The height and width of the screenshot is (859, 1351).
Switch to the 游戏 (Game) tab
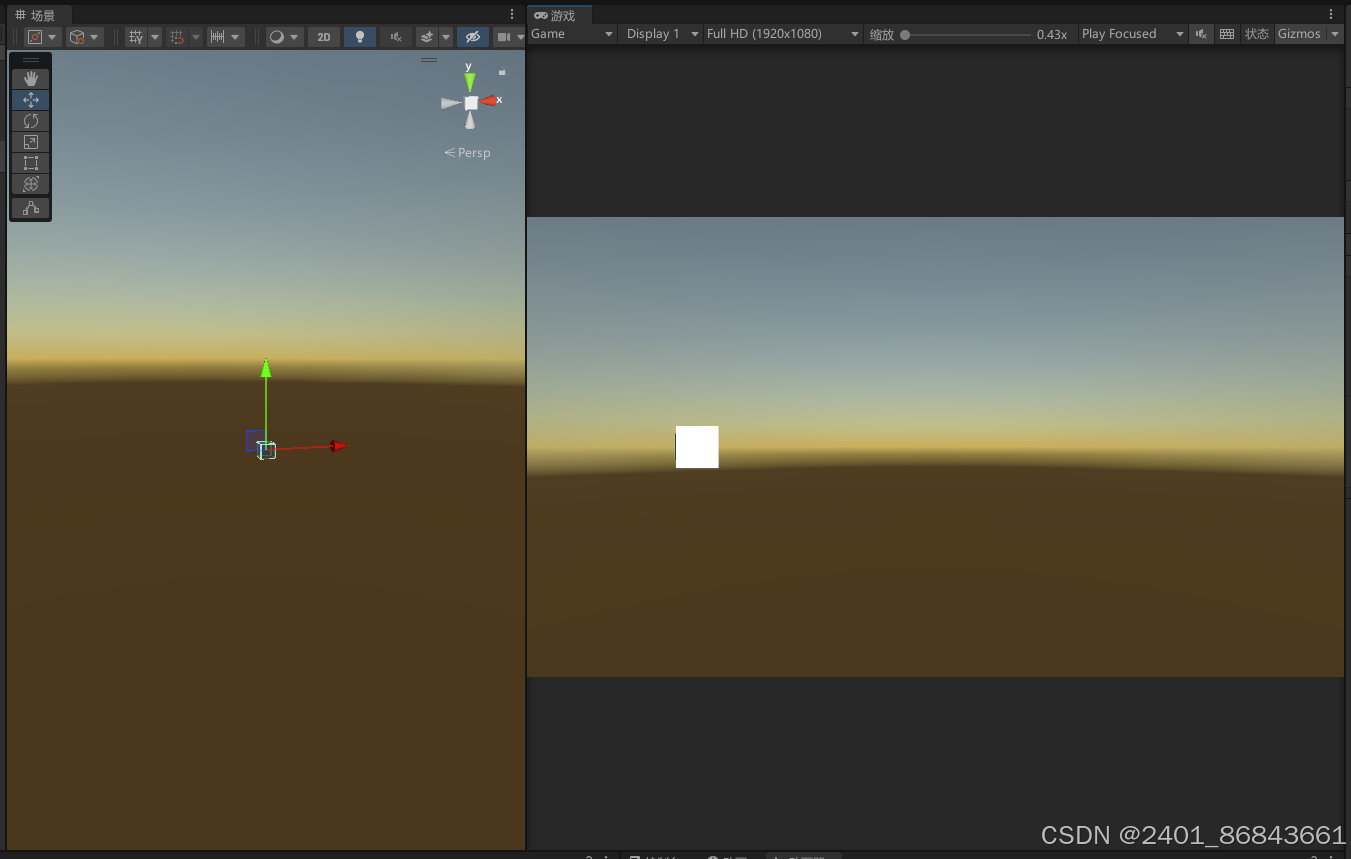pyautogui.click(x=558, y=15)
